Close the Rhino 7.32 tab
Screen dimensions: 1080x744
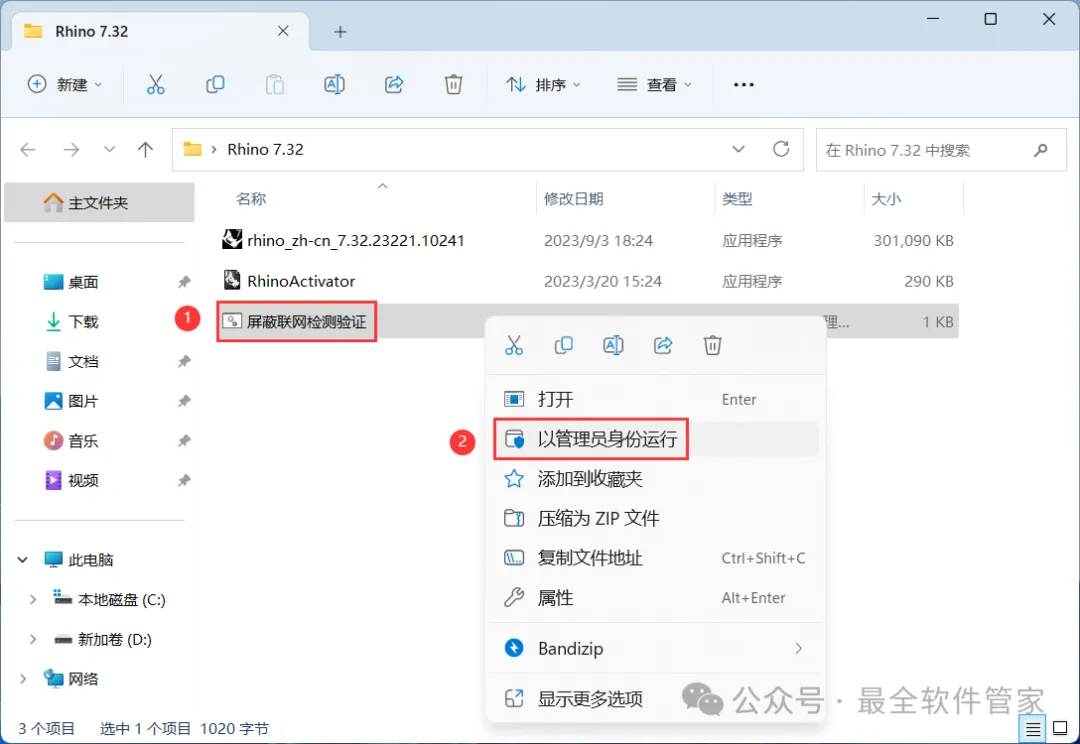[x=283, y=31]
